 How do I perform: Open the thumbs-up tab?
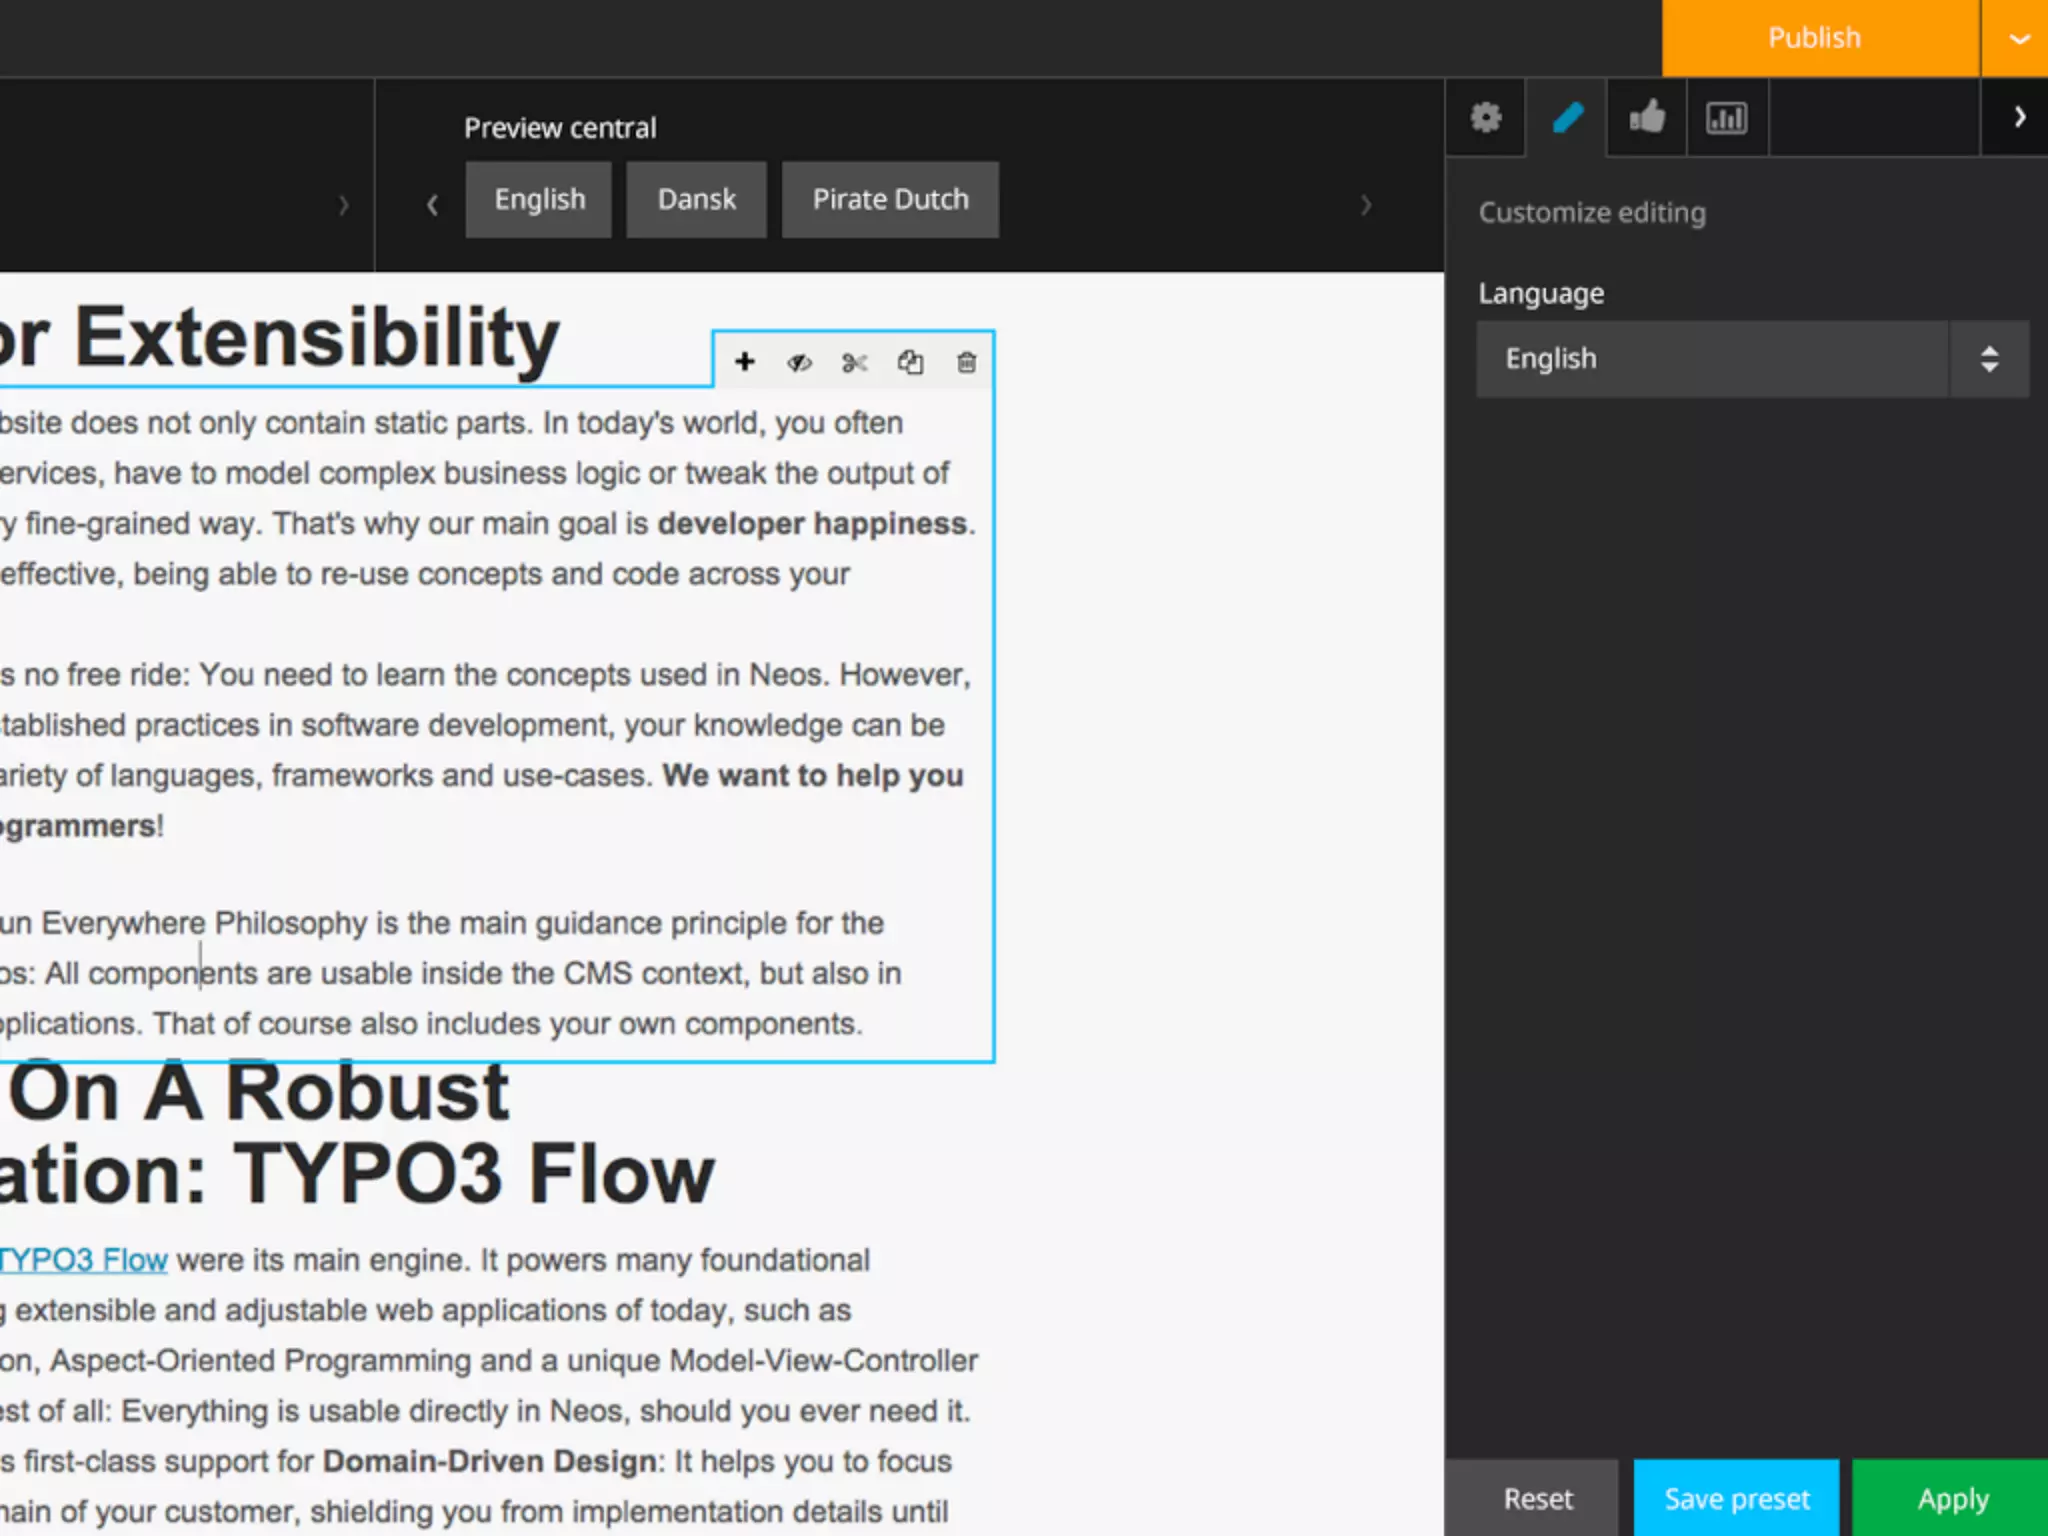click(x=1647, y=118)
